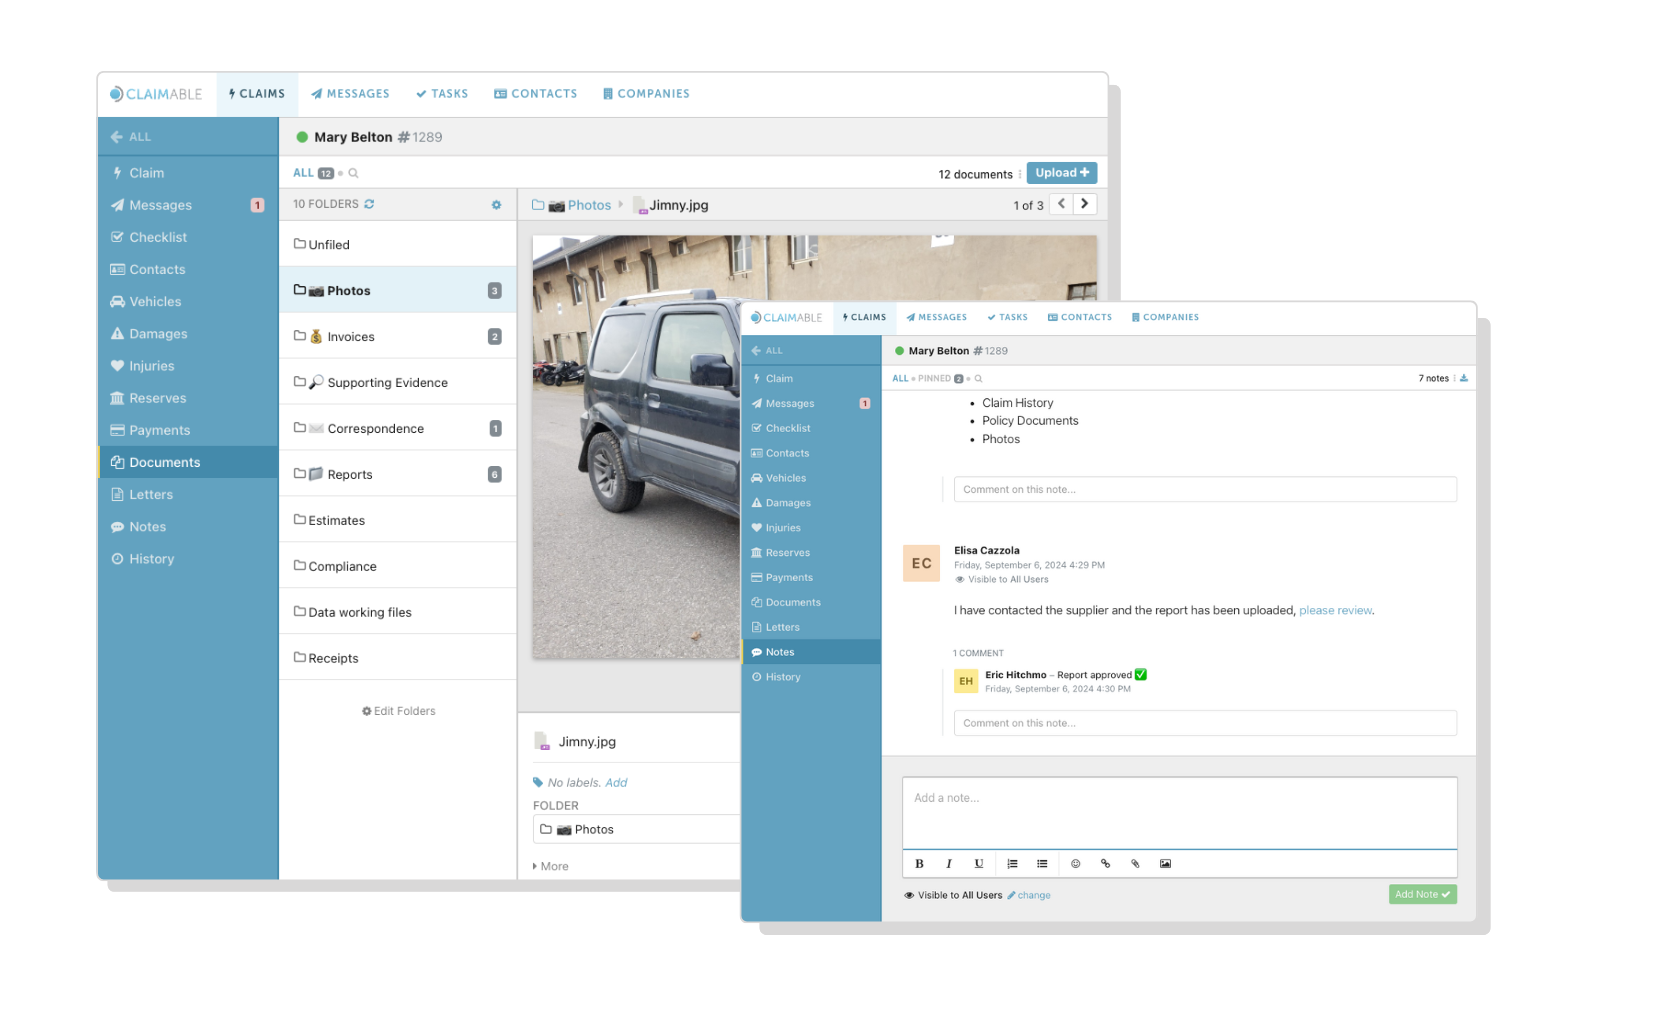Select the Invoices folder
This screenshot has width=1669, height=1031.
(398, 337)
